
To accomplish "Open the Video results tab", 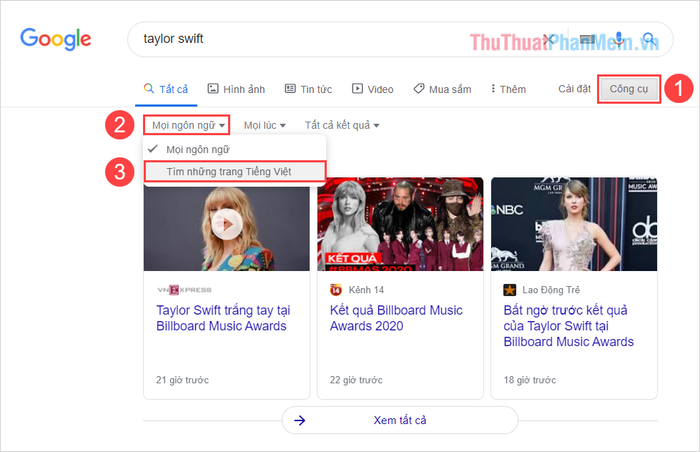I will tap(373, 89).
